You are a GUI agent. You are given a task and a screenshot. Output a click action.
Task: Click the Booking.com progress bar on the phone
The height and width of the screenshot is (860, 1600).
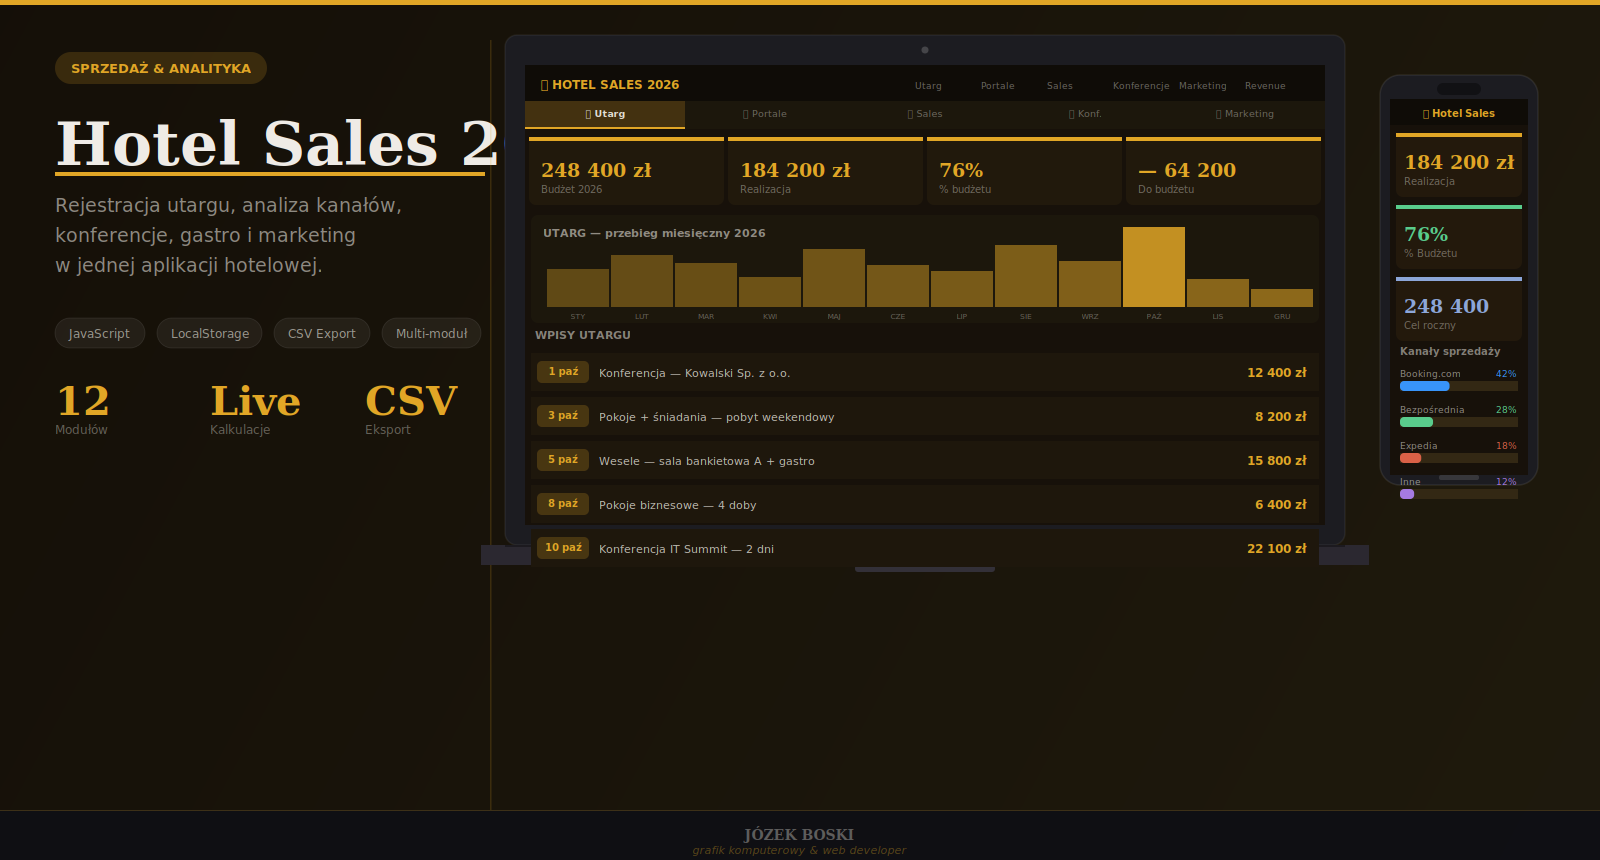point(1459,386)
